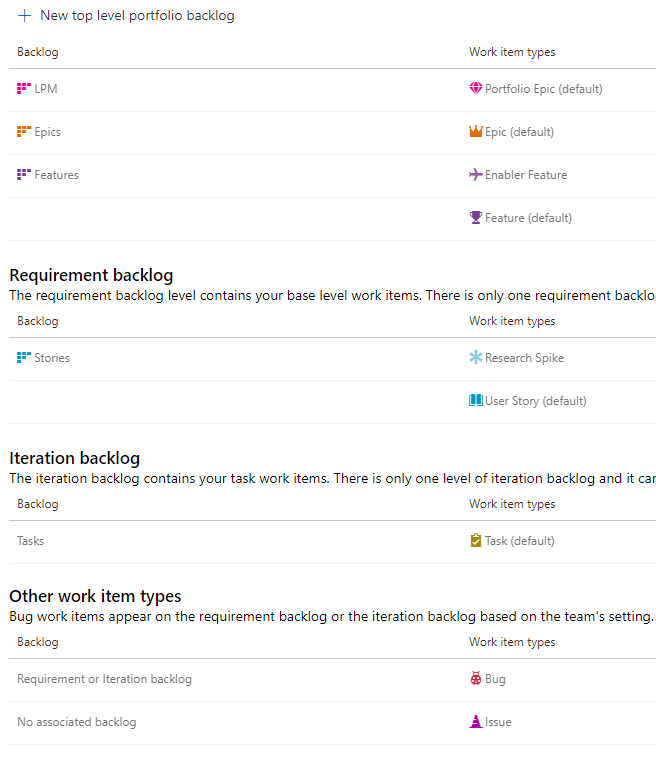The height and width of the screenshot is (761, 656).
Task: Select the Requirement or Iteration backlog row
Action: pos(332,679)
